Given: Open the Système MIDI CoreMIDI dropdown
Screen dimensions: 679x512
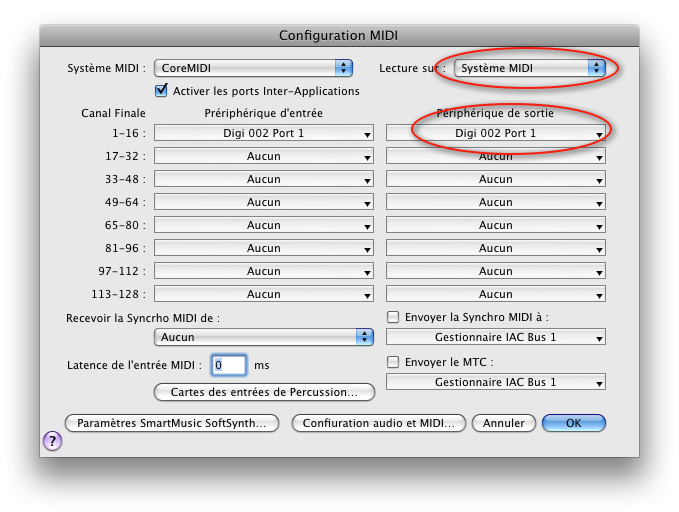Looking at the screenshot, I should click(253, 68).
